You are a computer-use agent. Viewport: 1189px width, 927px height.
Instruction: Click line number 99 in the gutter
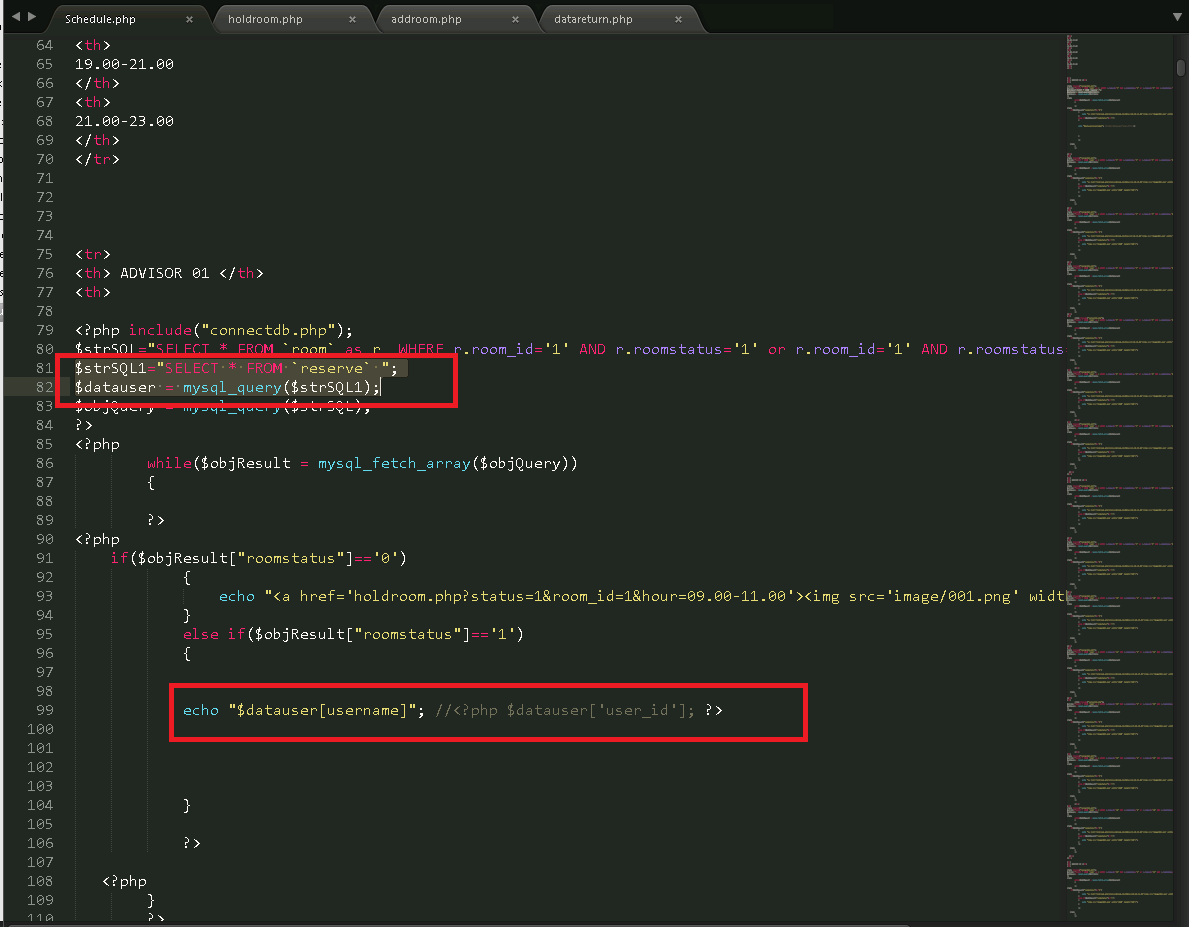[44, 710]
